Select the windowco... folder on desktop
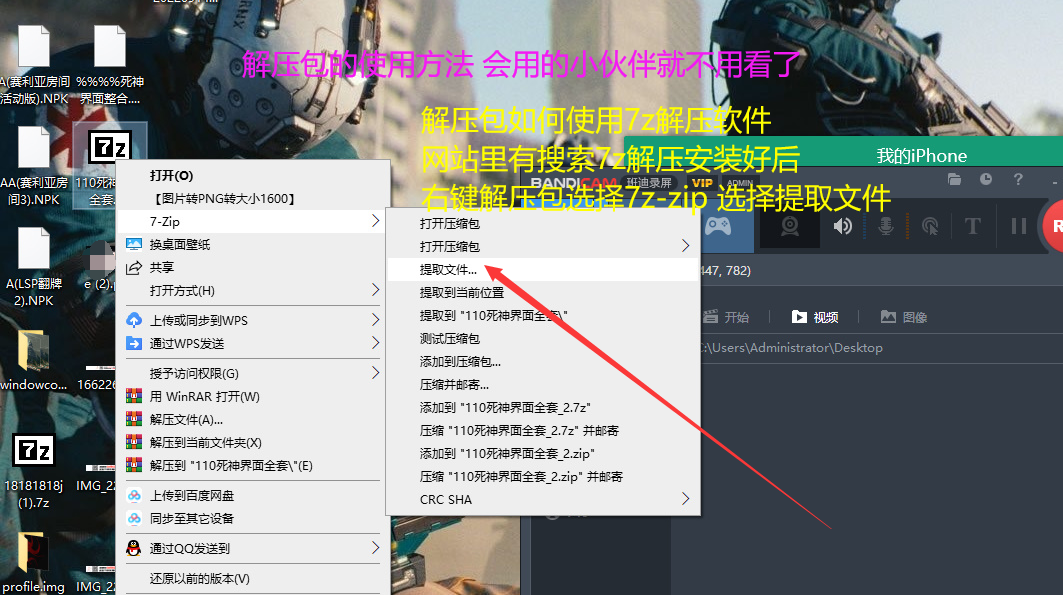 click(34, 361)
